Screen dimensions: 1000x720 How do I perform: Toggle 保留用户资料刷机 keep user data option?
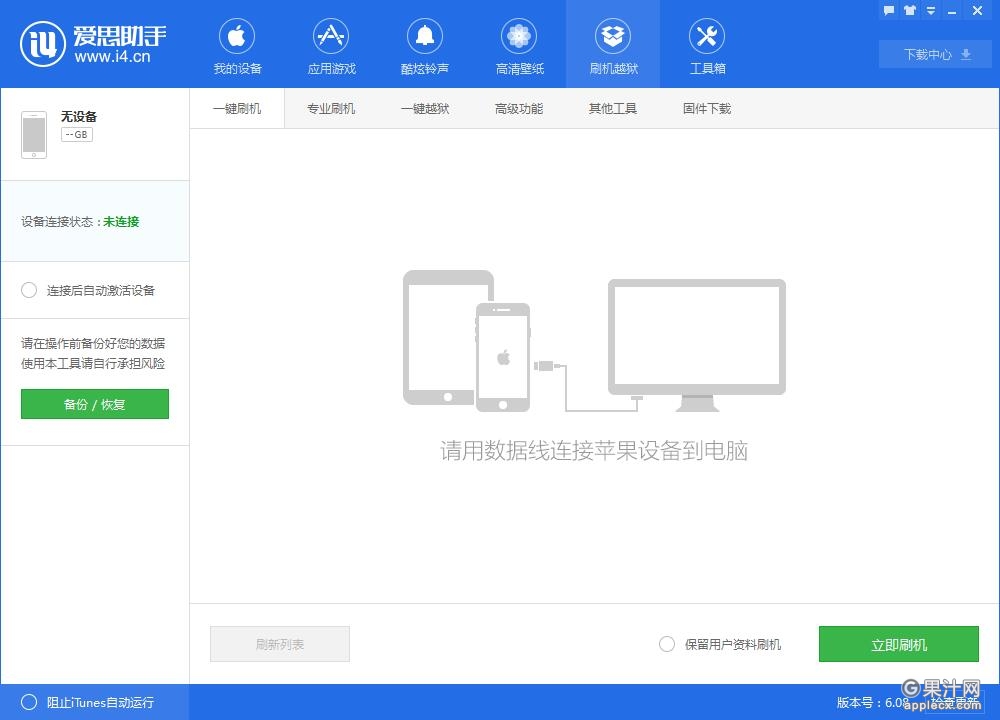point(667,644)
